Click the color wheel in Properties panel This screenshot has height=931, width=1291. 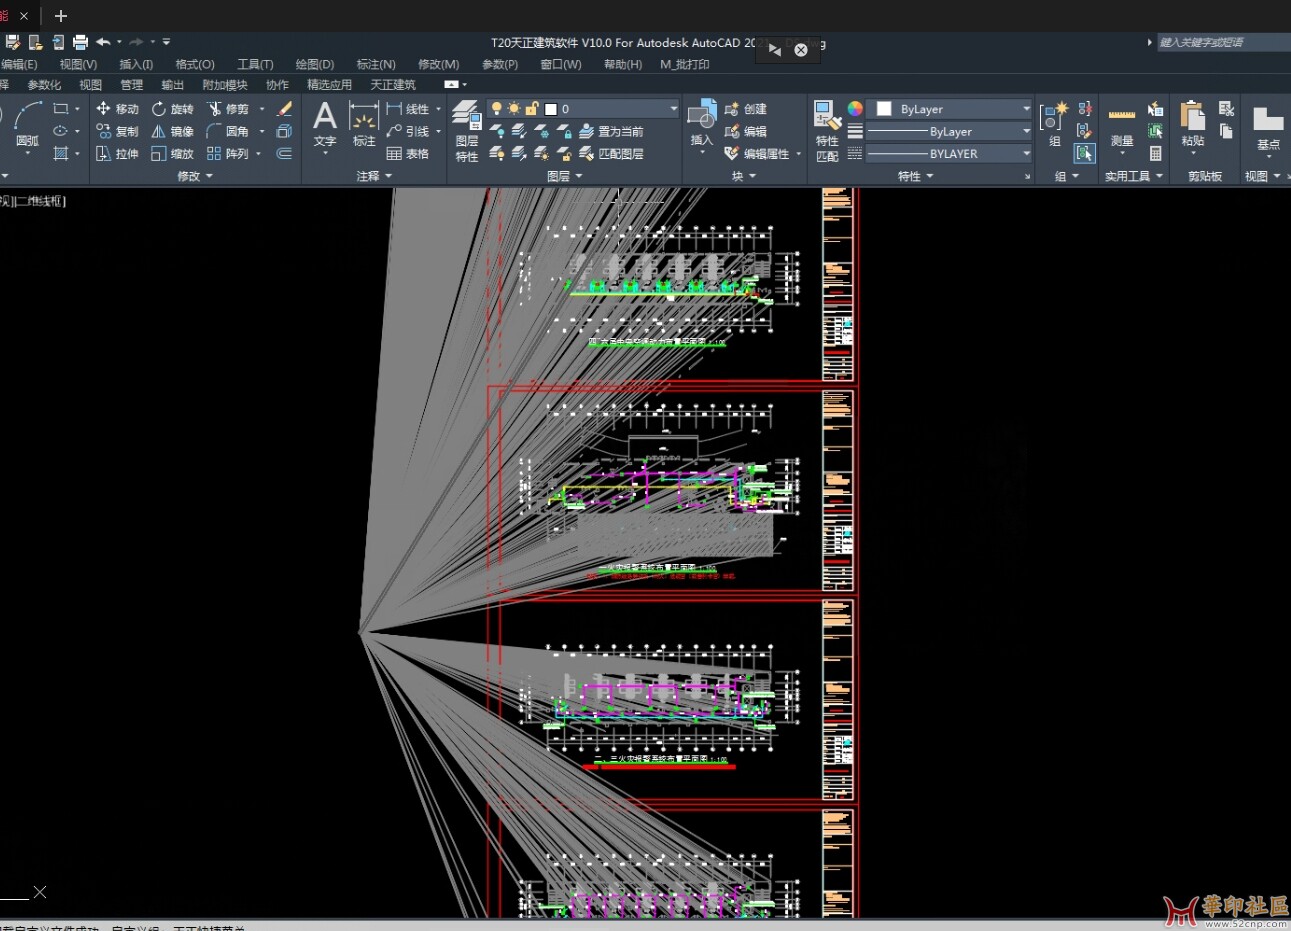pos(855,108)
